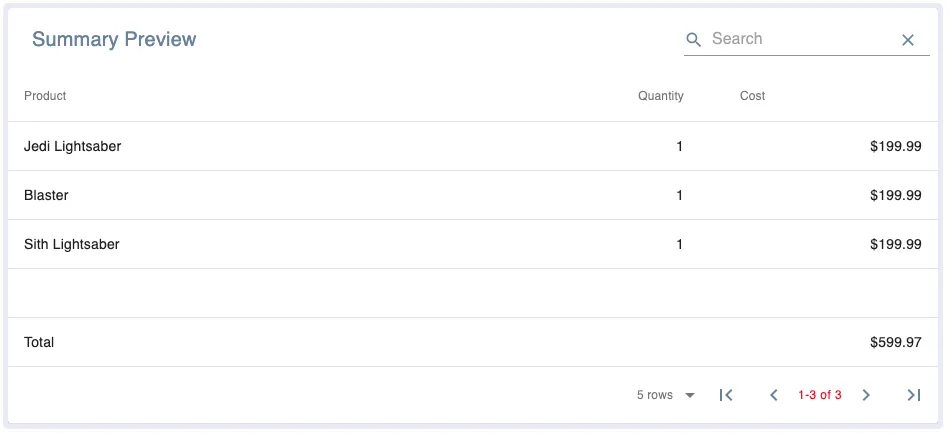Screen dimensions: 950x434
Task: Jump to the last page
Action: point(913,395)
